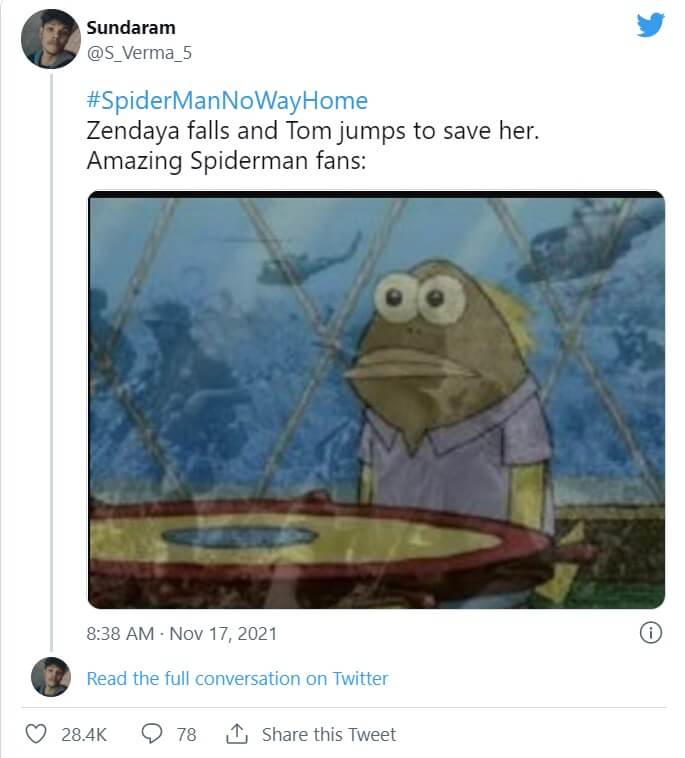Open the fish meme image

click(376, 400)
